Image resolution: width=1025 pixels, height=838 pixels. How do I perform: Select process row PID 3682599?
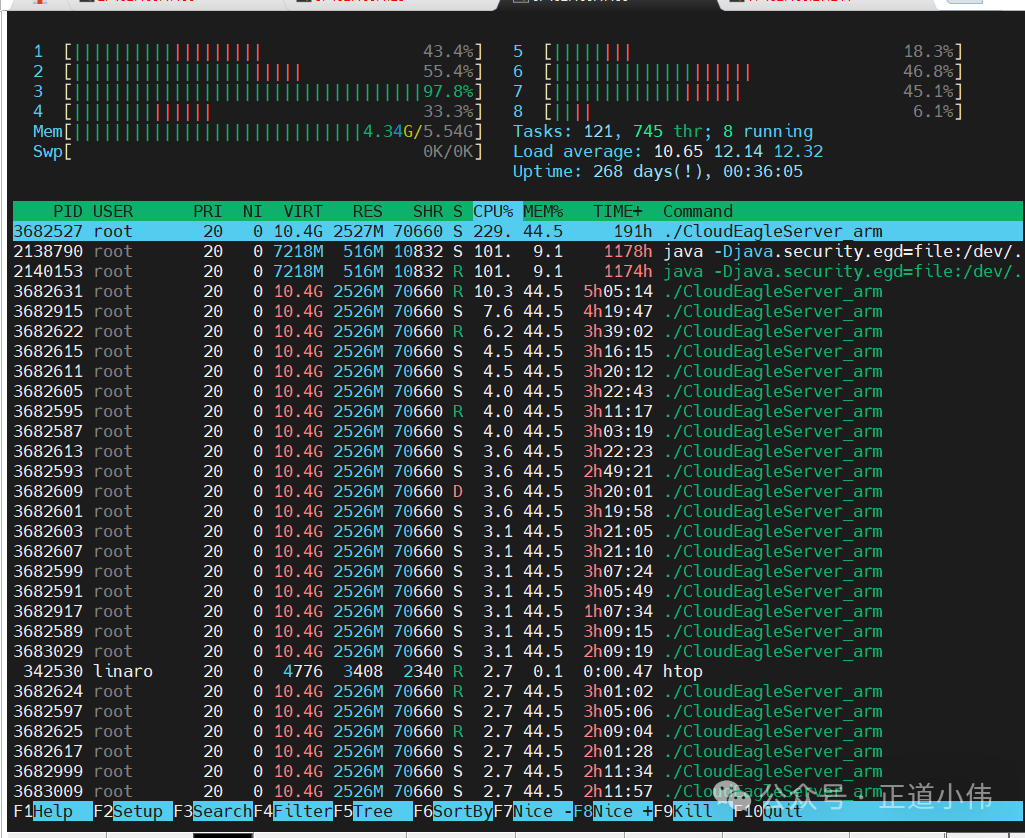click(518, 571)
